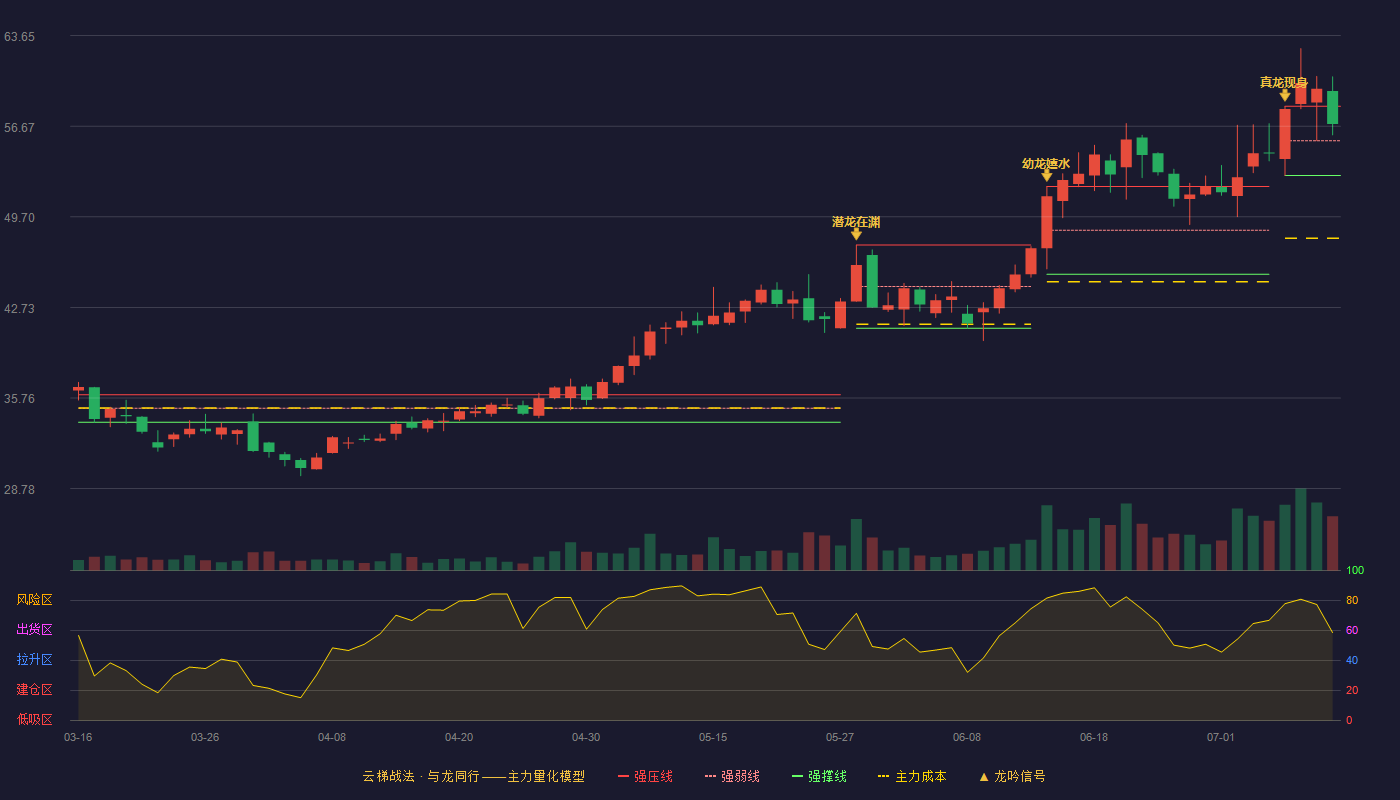Click the 20 indicator scale label
This screenshot has height=800, width=1400.
(1351, 690)
